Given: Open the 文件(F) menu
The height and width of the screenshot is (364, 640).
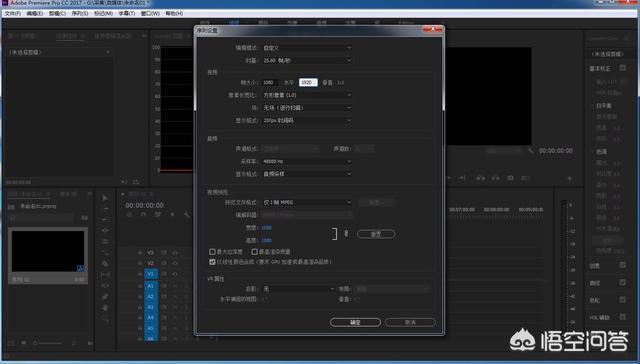Looking at the screenshot, I should pos(13,13).
